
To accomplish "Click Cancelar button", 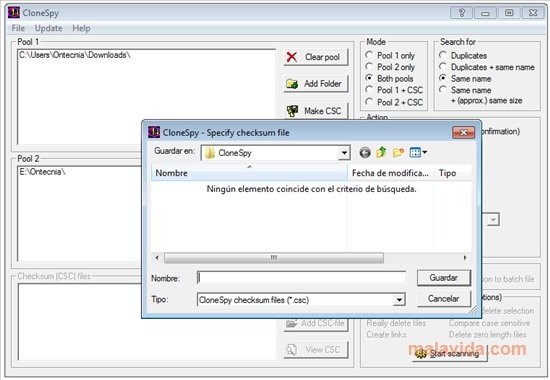I will coord(443,299).
